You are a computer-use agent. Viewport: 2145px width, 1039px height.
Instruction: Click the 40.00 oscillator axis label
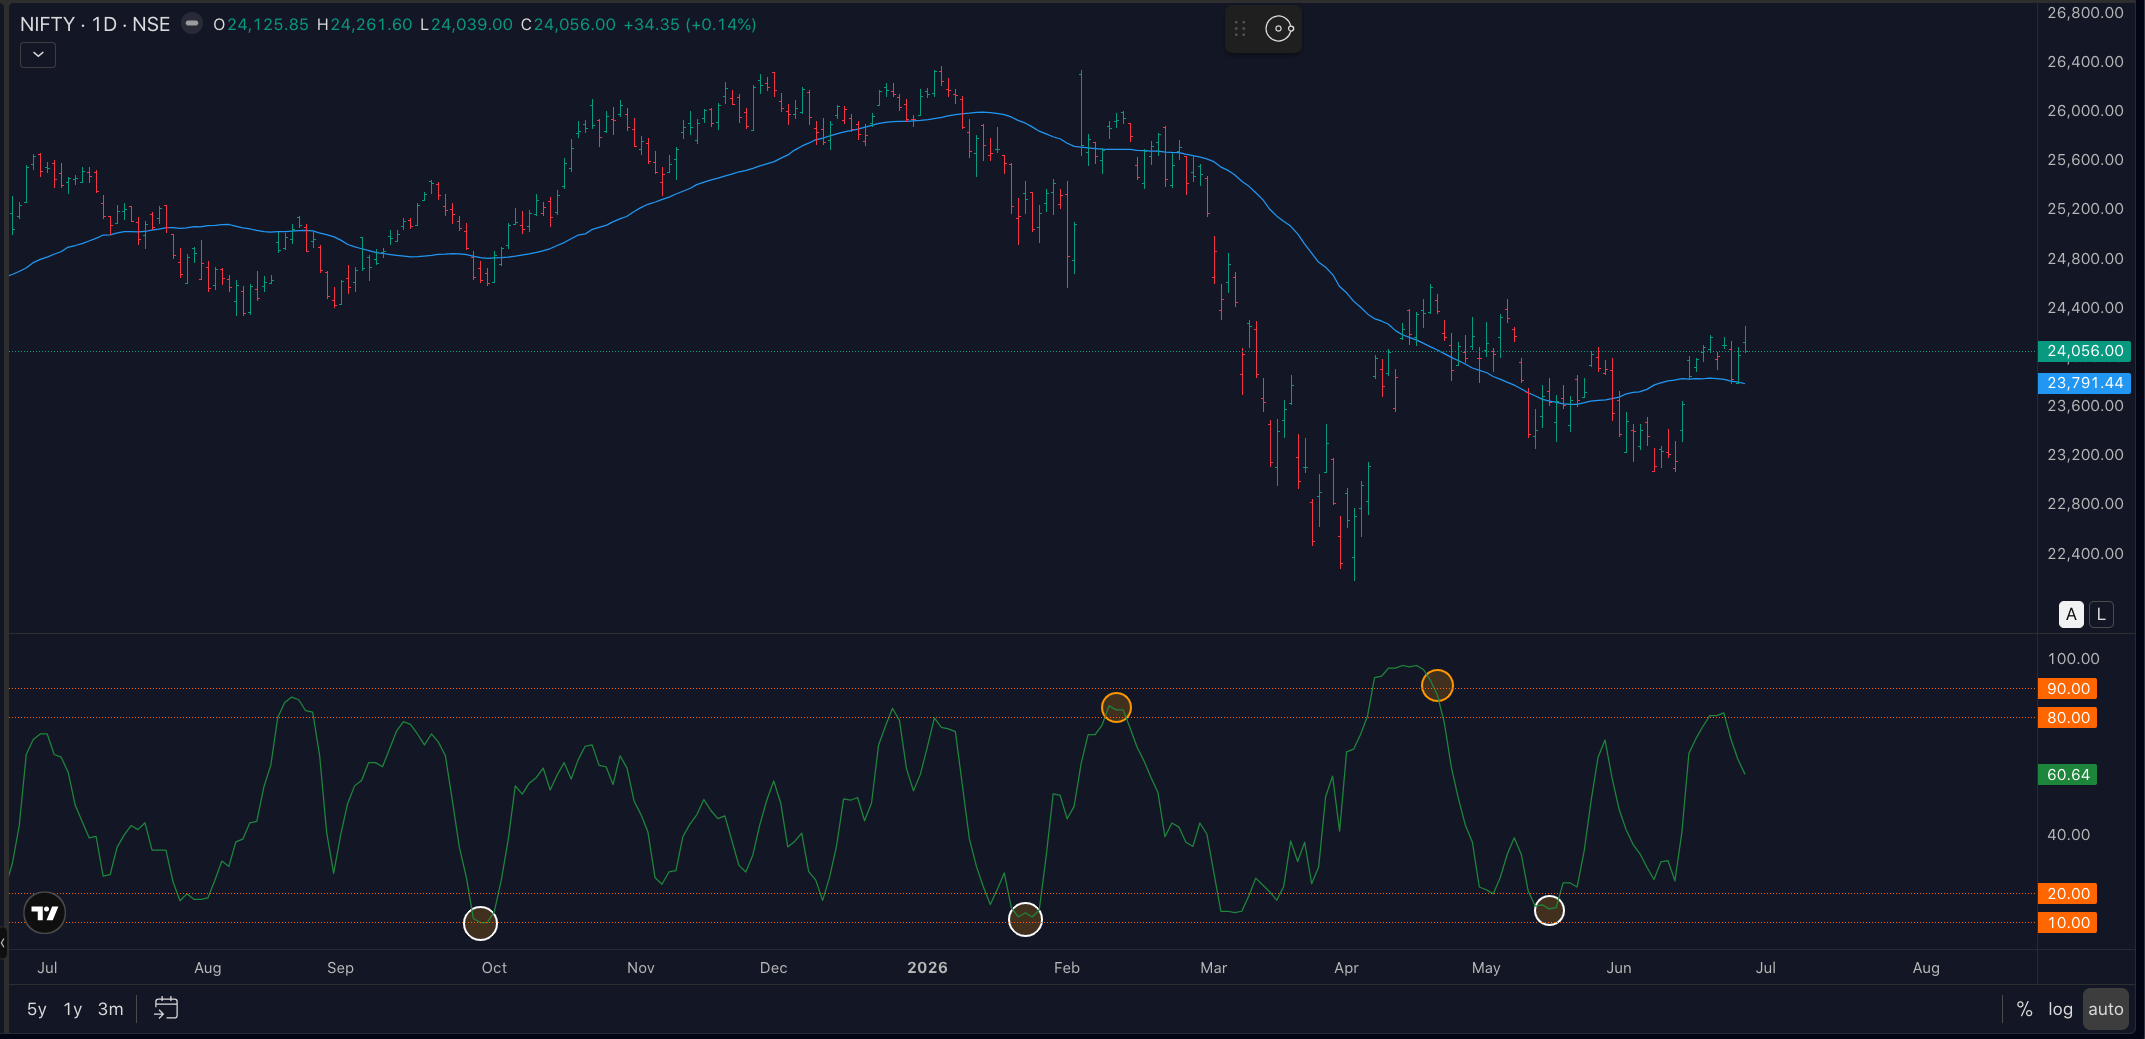[x=2068, y=835]
